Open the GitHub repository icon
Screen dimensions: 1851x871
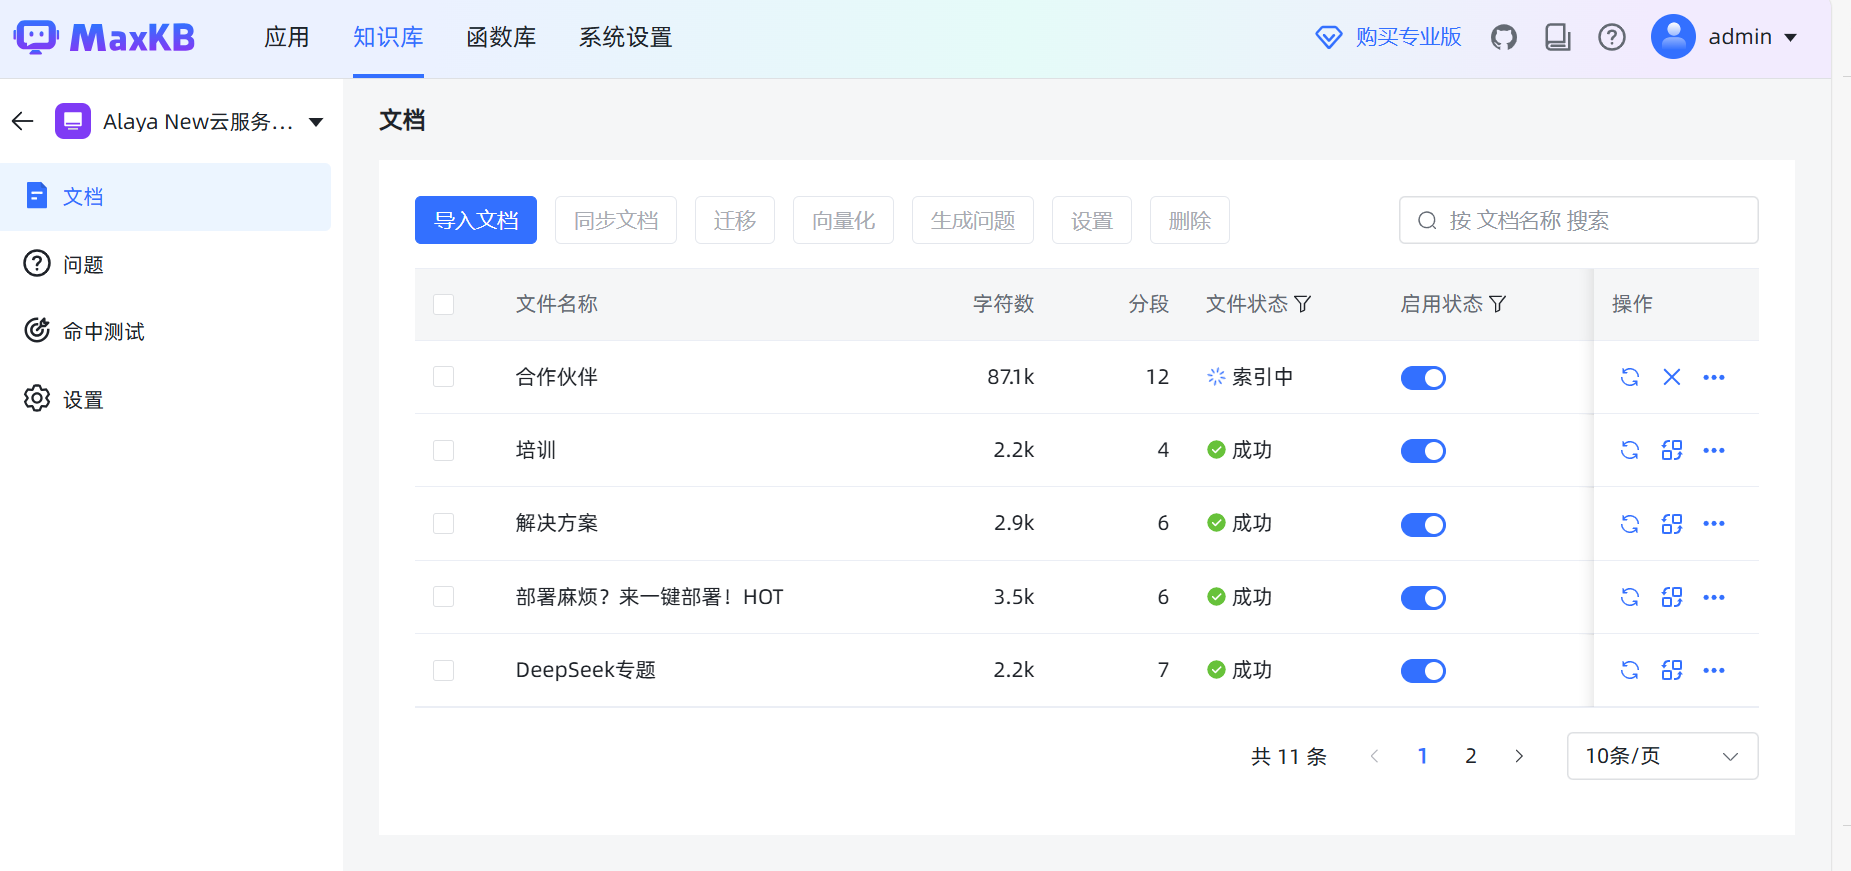(1503, 38)
